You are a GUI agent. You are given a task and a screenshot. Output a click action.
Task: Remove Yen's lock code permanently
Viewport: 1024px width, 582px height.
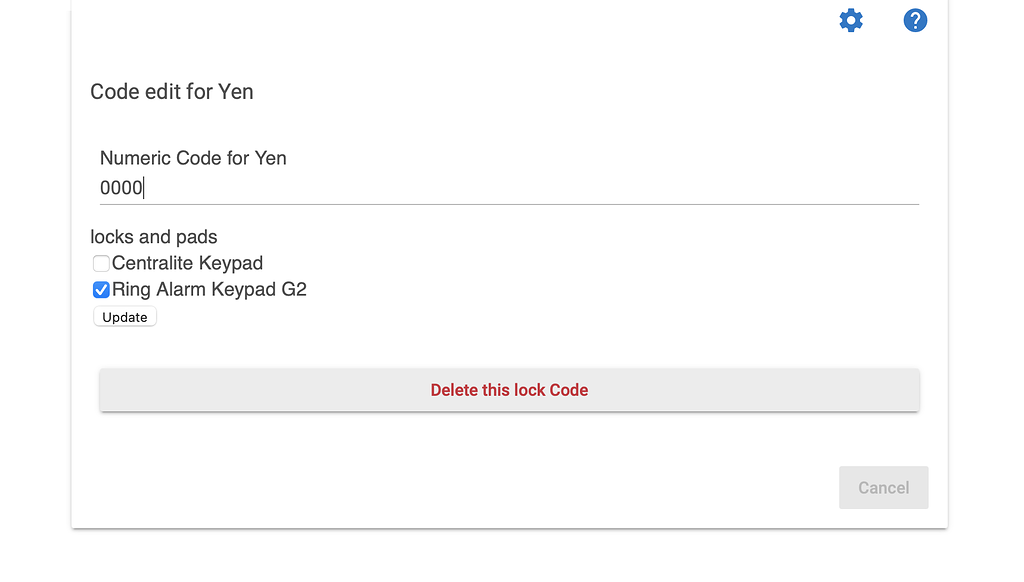pyautogui.click(x=509, y=389)
